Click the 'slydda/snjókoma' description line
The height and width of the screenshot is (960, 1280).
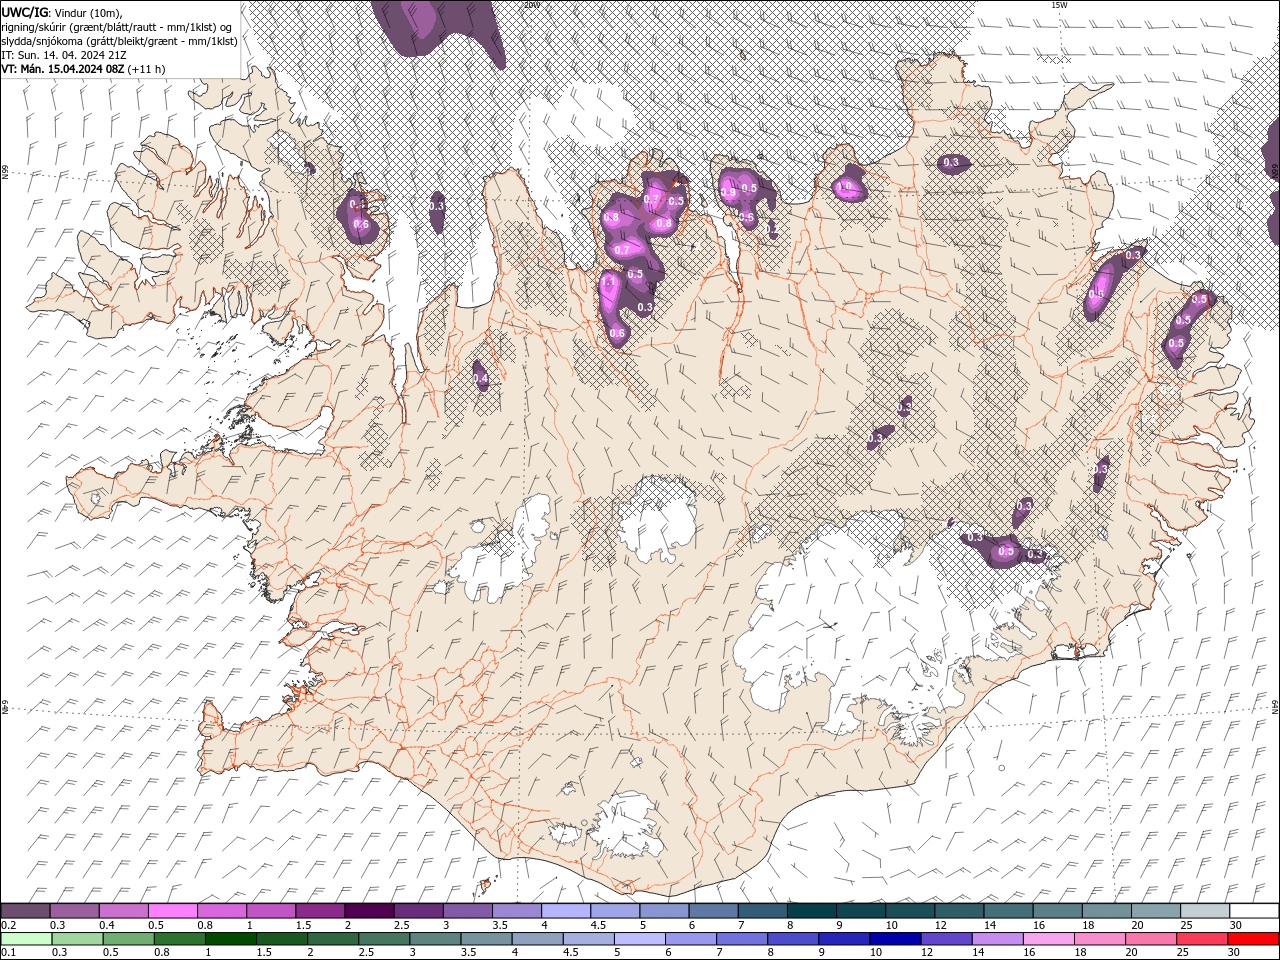coord(120,41)
